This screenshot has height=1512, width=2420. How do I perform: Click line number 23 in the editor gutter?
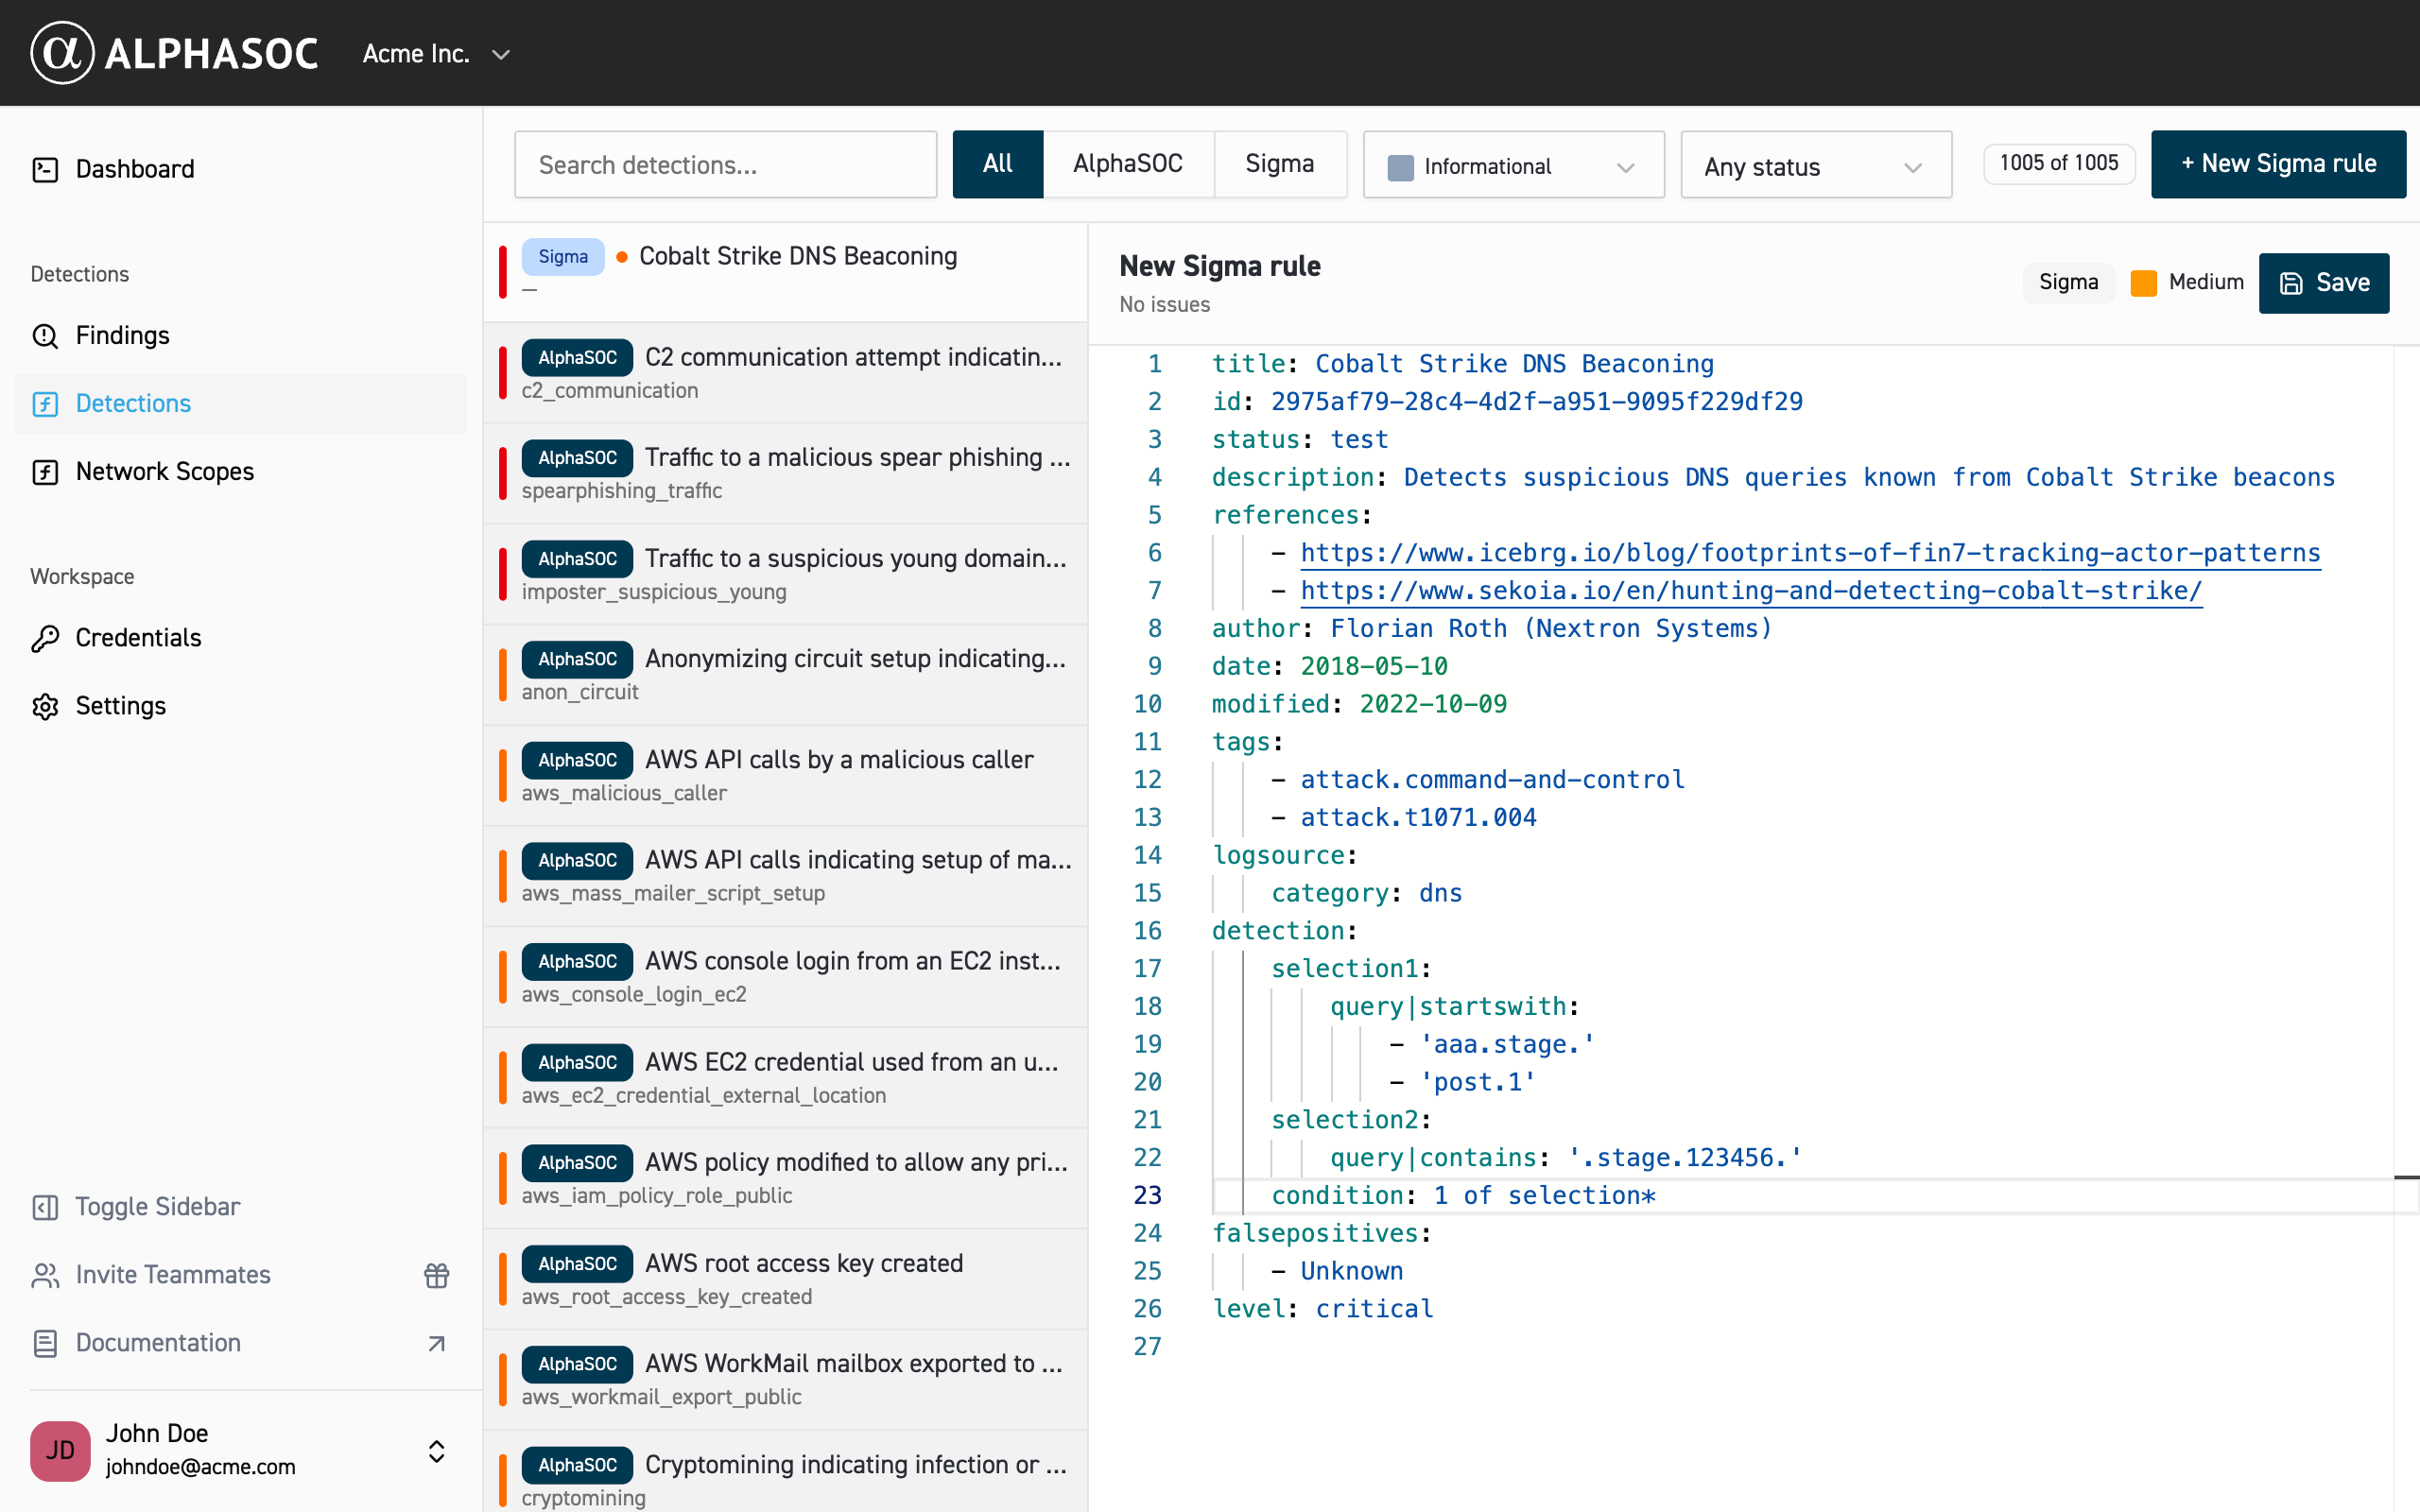1147,1196
